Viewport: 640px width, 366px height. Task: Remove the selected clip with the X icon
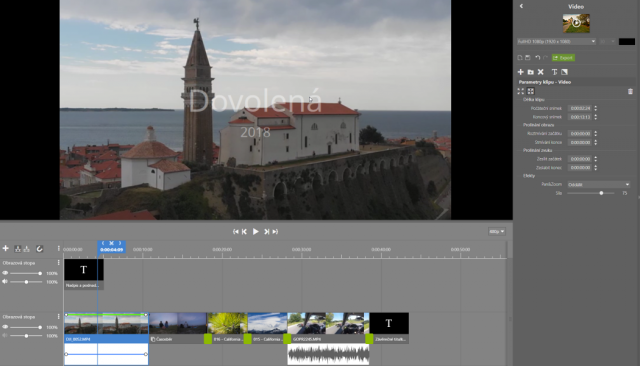pos(540,72)
